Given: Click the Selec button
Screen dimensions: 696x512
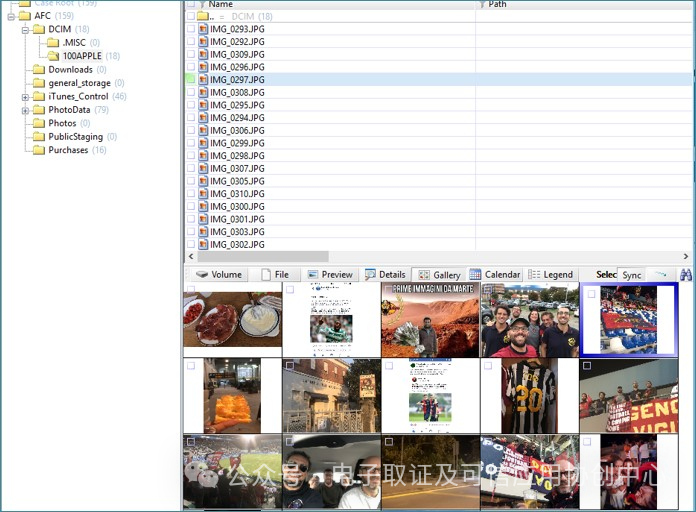Looking at the screenshot, I should [x=606, y=274].
